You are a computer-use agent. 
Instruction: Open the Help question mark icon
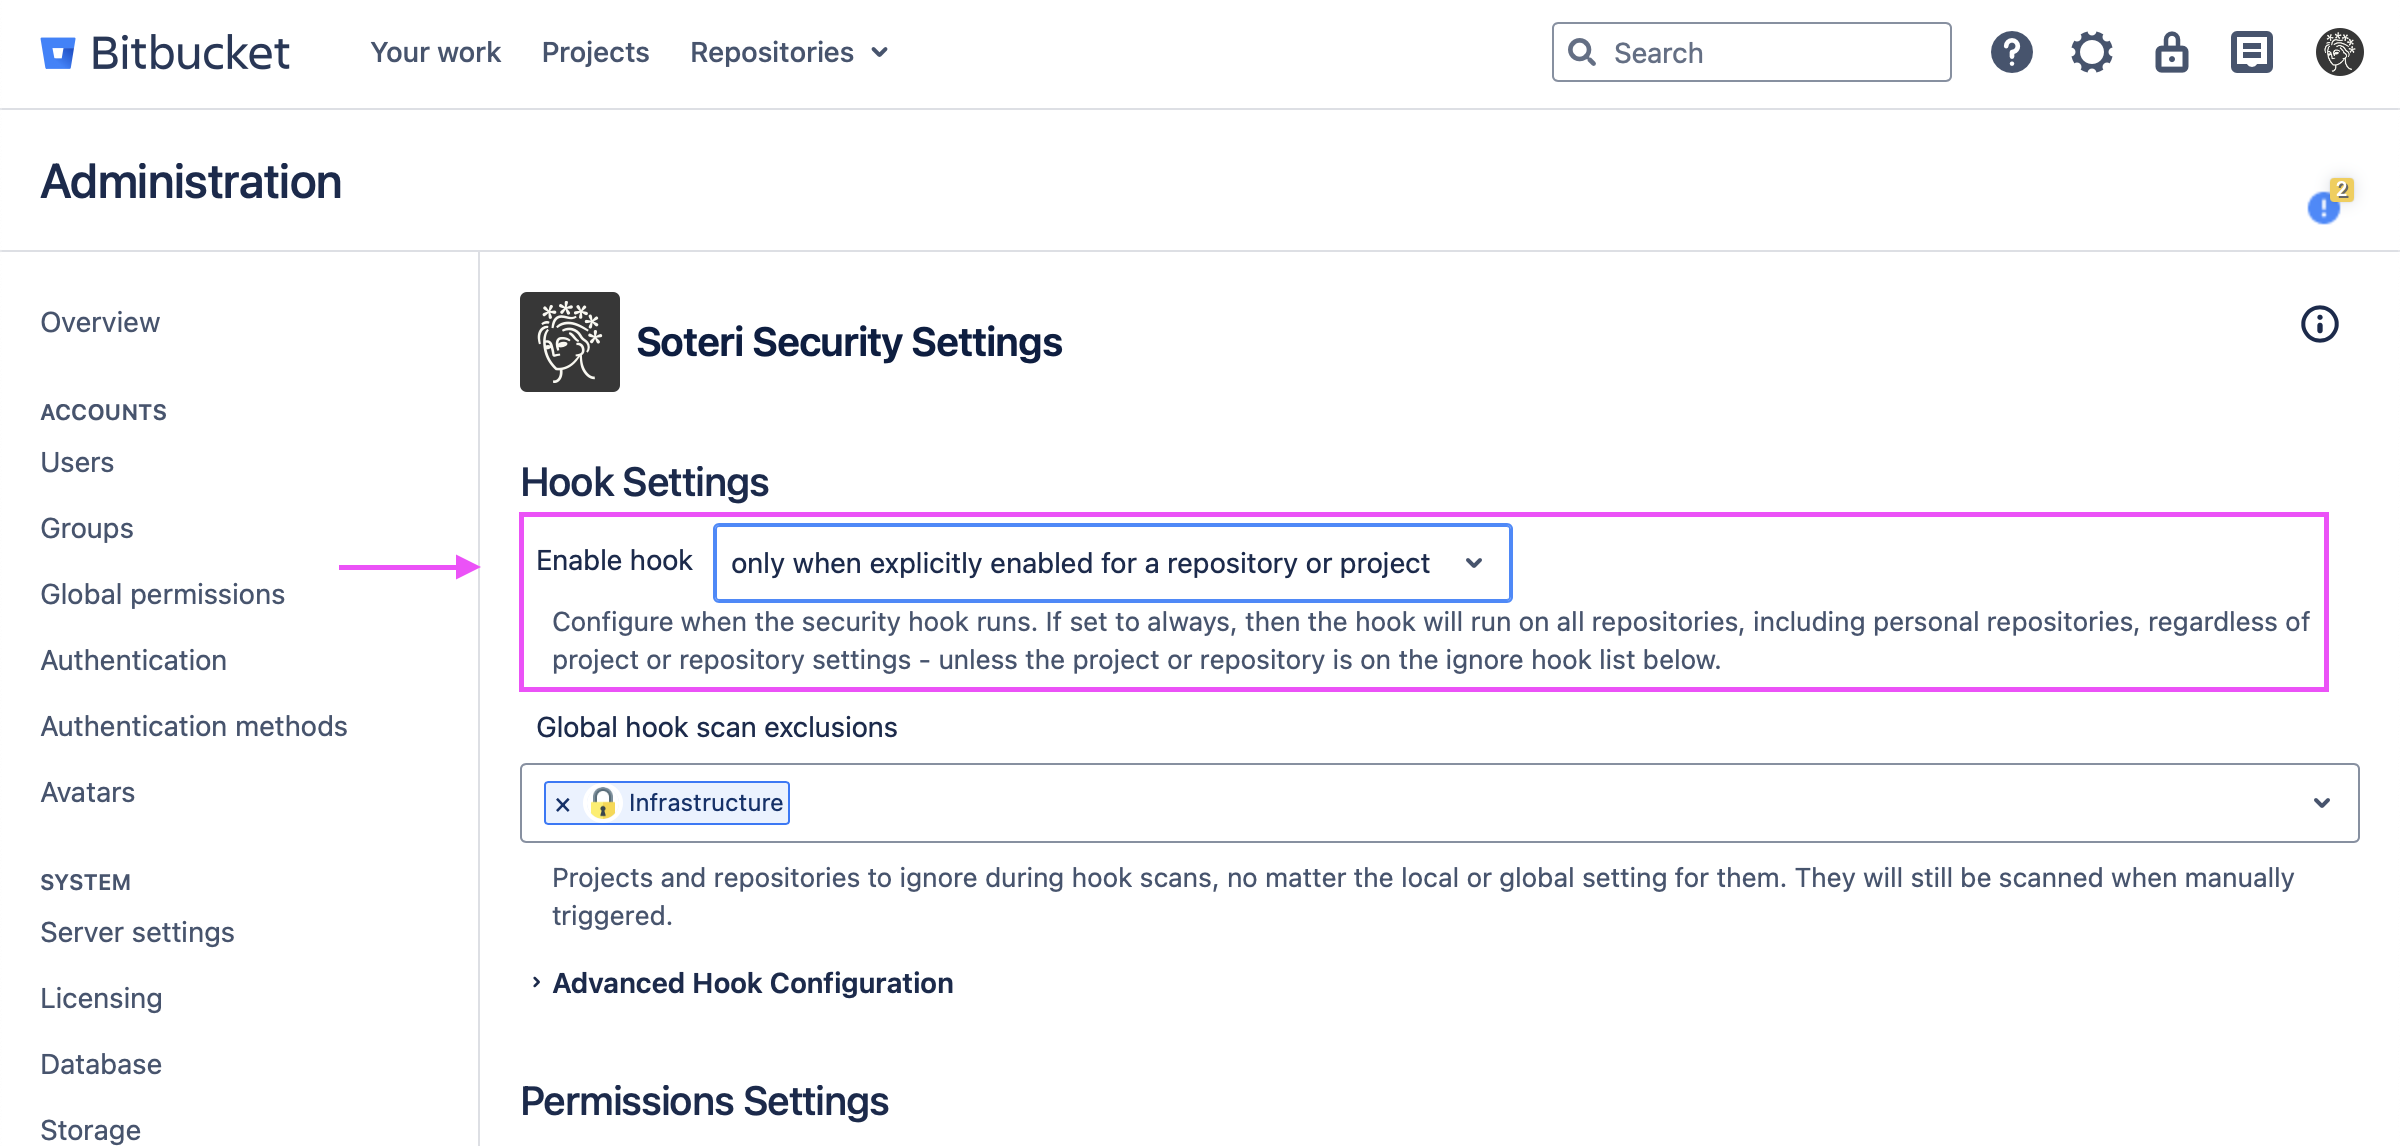click(2011, 53)
